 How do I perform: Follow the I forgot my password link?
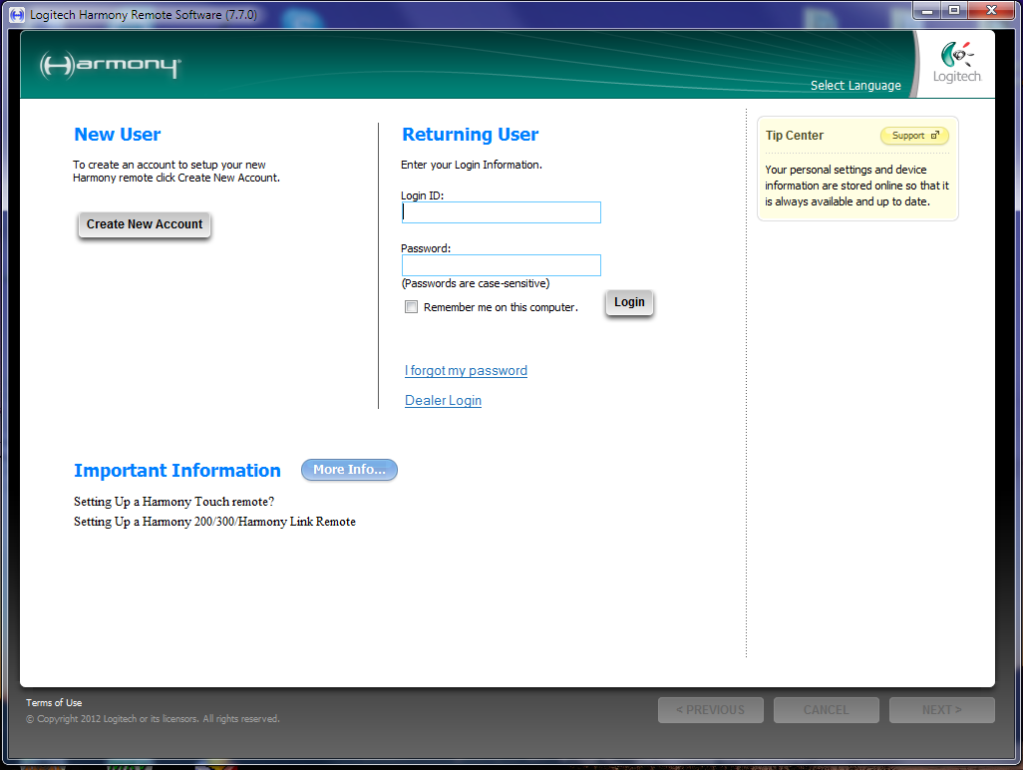click(466, 371)
